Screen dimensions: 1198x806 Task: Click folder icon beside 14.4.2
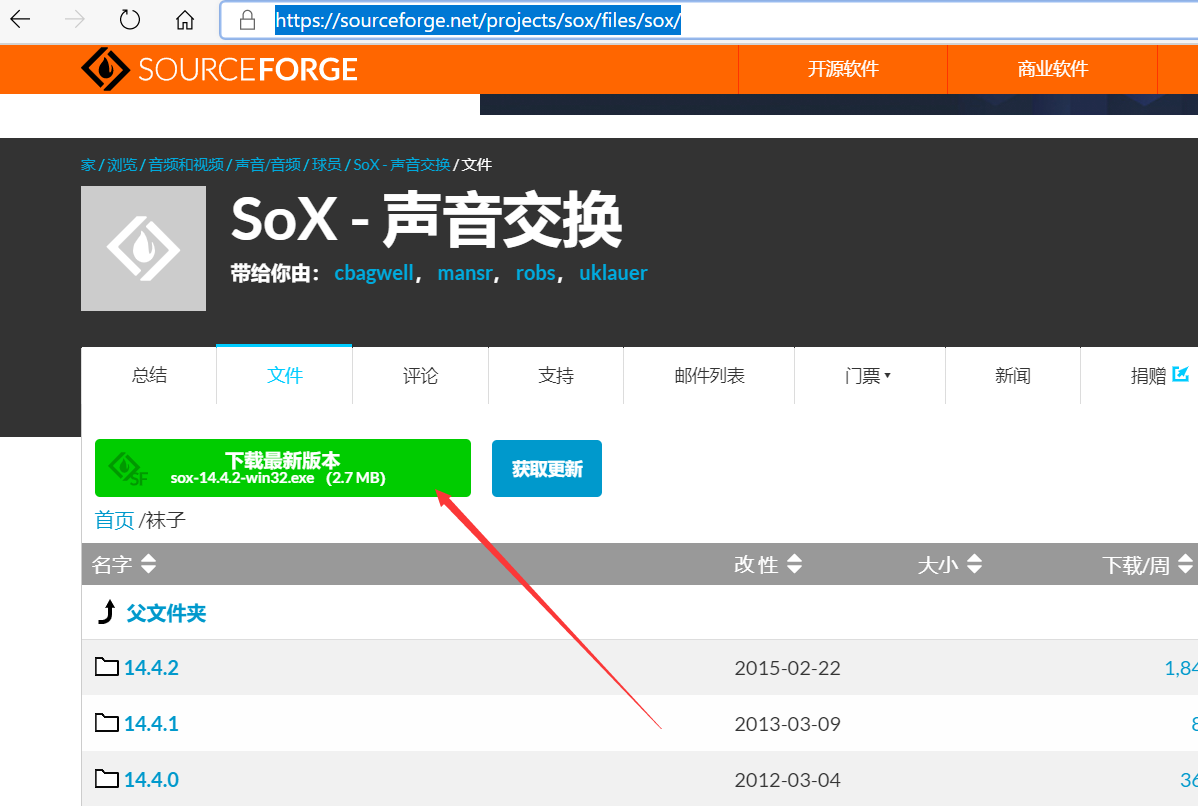(107, 667)
